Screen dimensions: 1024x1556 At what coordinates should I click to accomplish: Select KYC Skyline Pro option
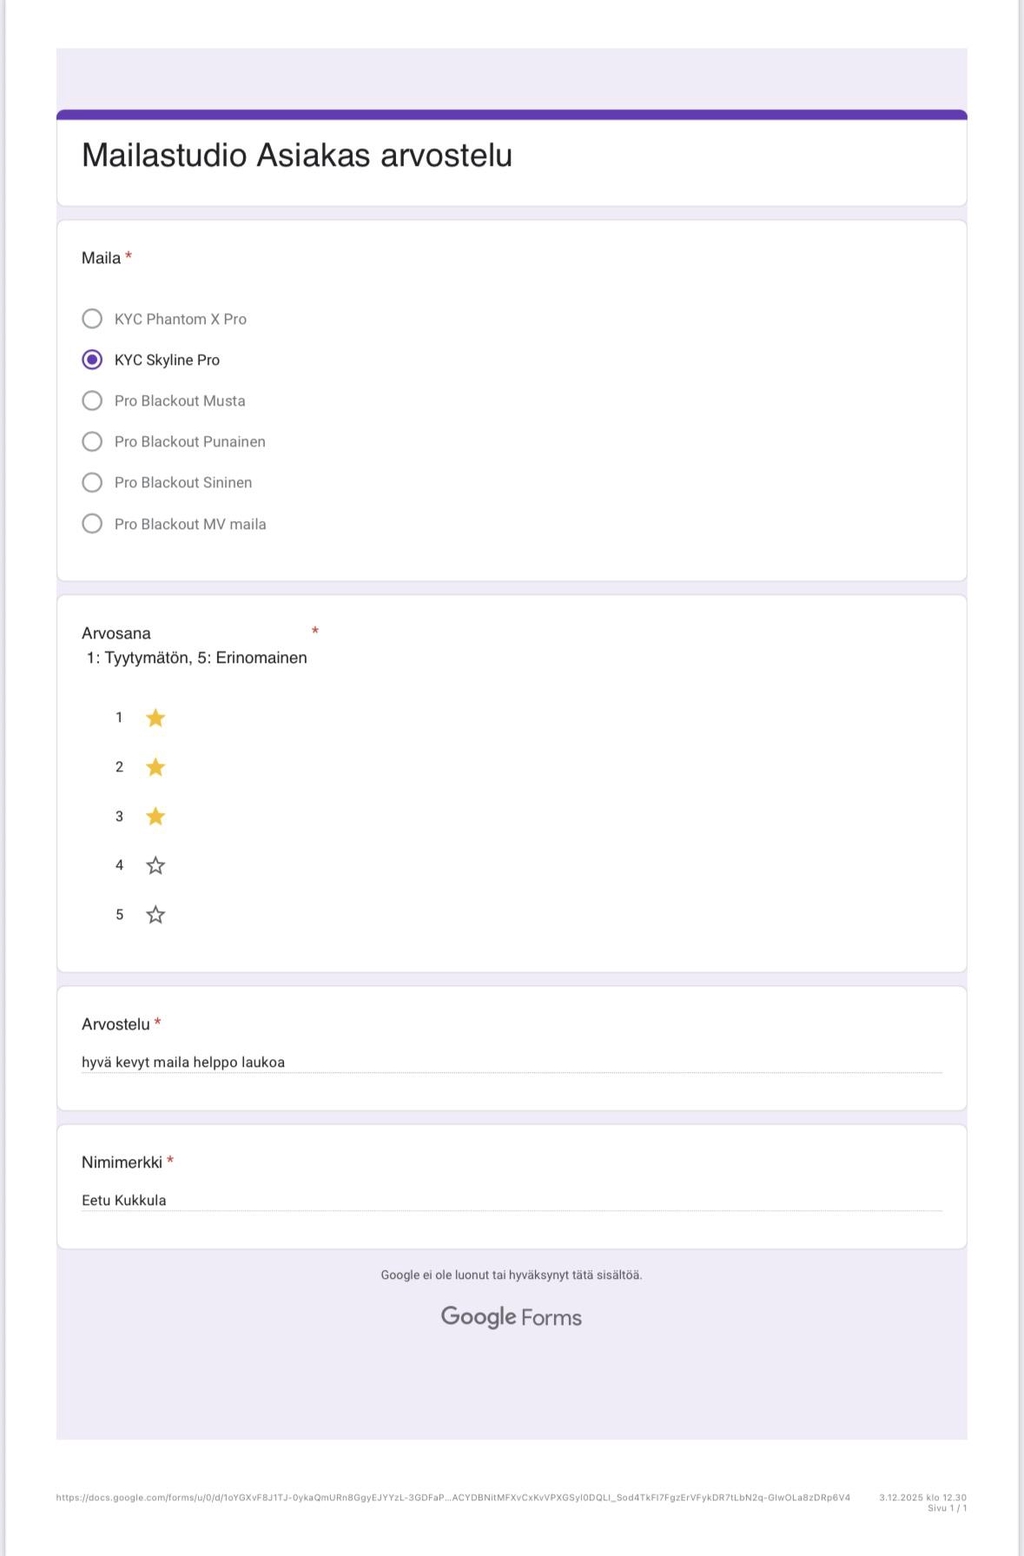[x=92, y=360]
